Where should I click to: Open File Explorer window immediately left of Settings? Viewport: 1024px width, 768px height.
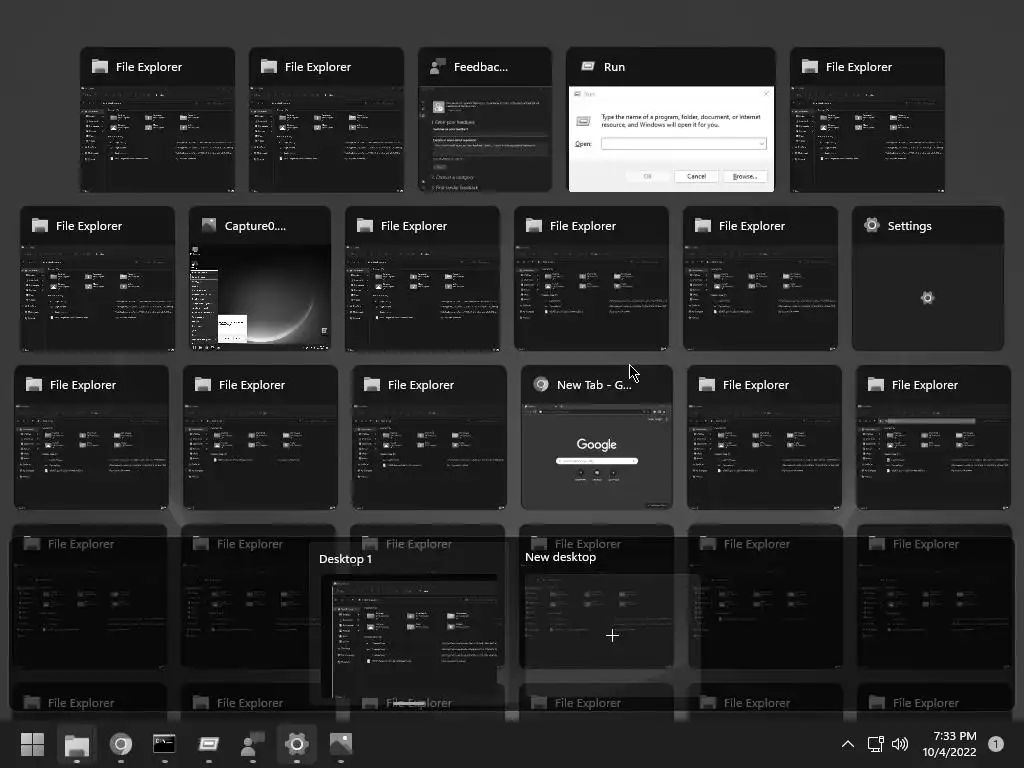pos(760,279)
